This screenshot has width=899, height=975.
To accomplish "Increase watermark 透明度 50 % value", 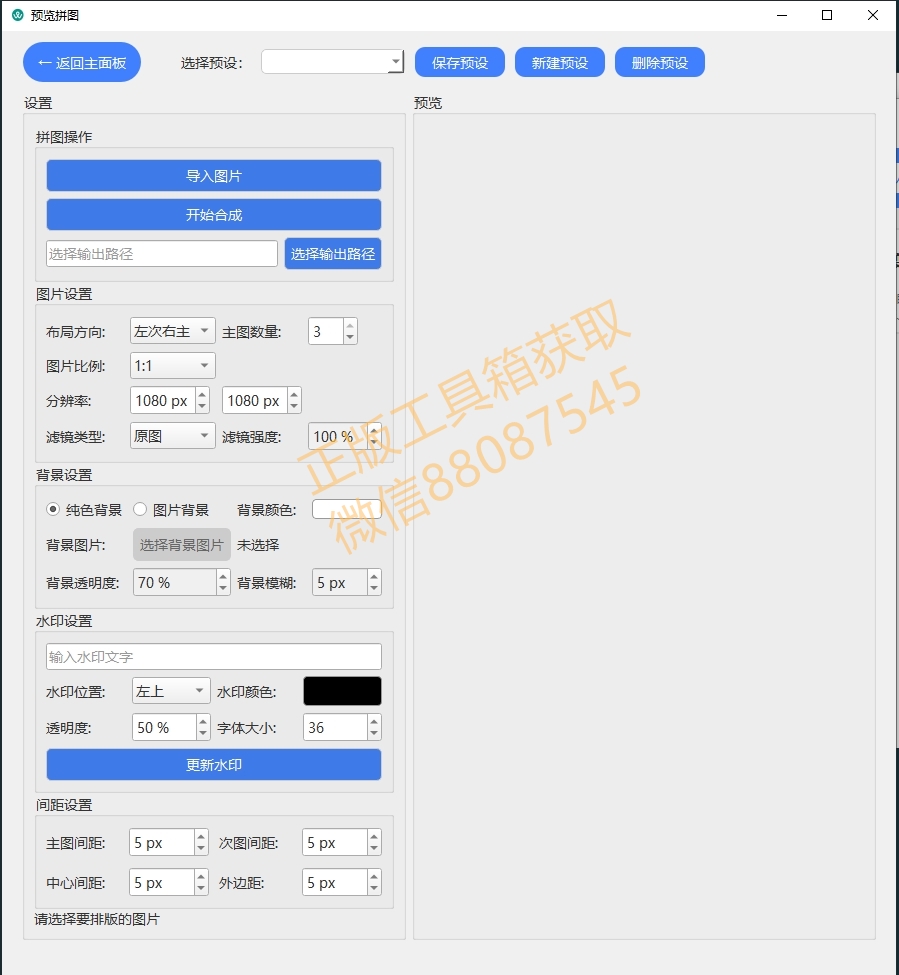I will pyautogui.click(x=203, y=721).
